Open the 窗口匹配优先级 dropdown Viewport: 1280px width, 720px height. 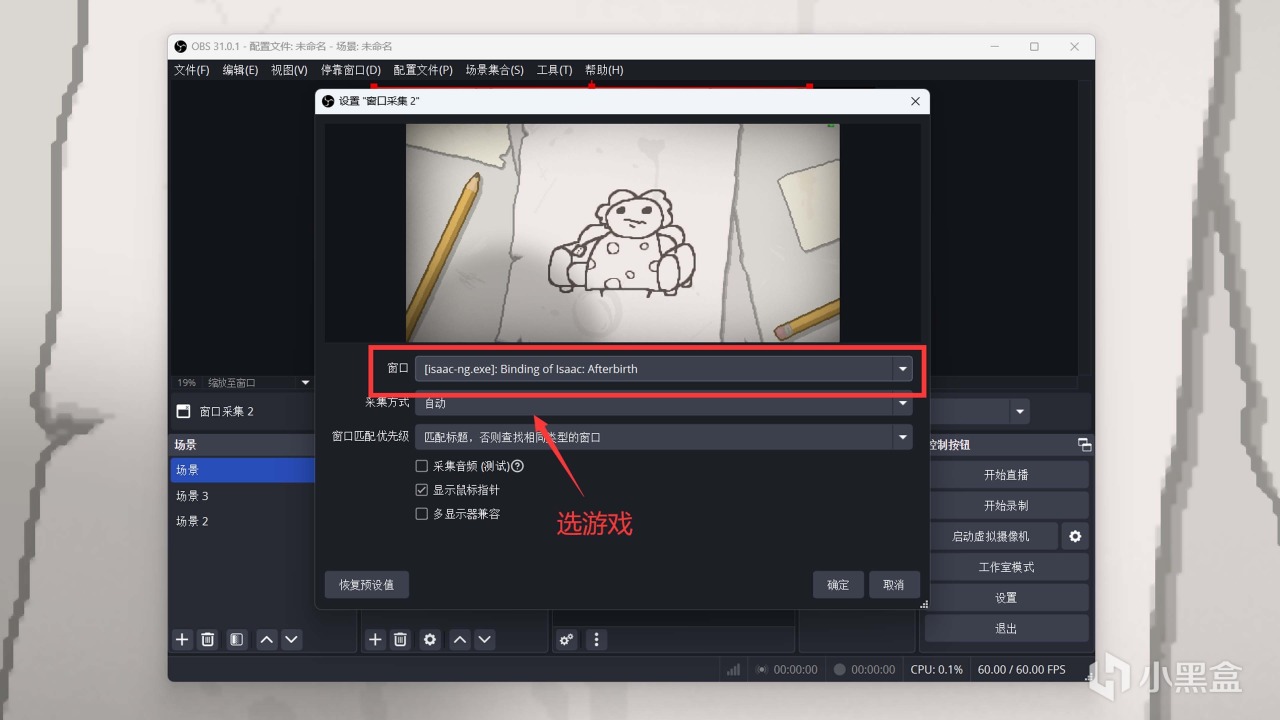coord(664,437)
